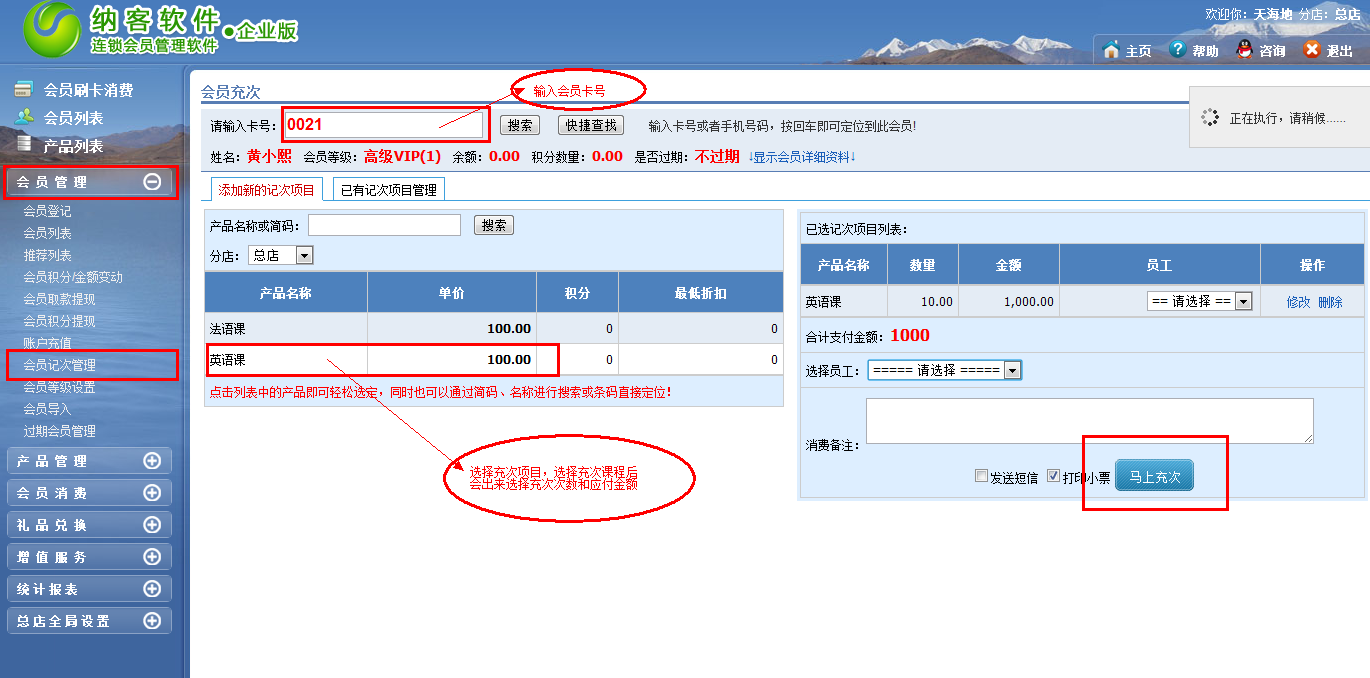This screenshot has width=1370, height=678.
Task: Open help via the question mark icon
Action: [1177, 50]
